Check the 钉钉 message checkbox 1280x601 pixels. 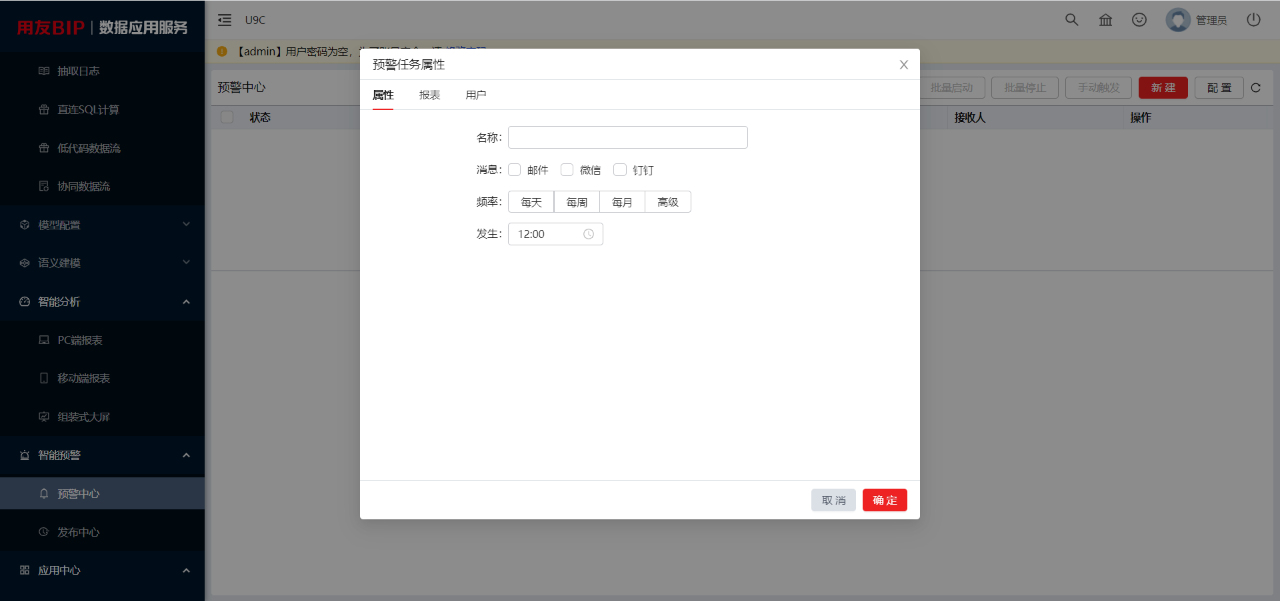pyautogui.click(x=620, y=170)
